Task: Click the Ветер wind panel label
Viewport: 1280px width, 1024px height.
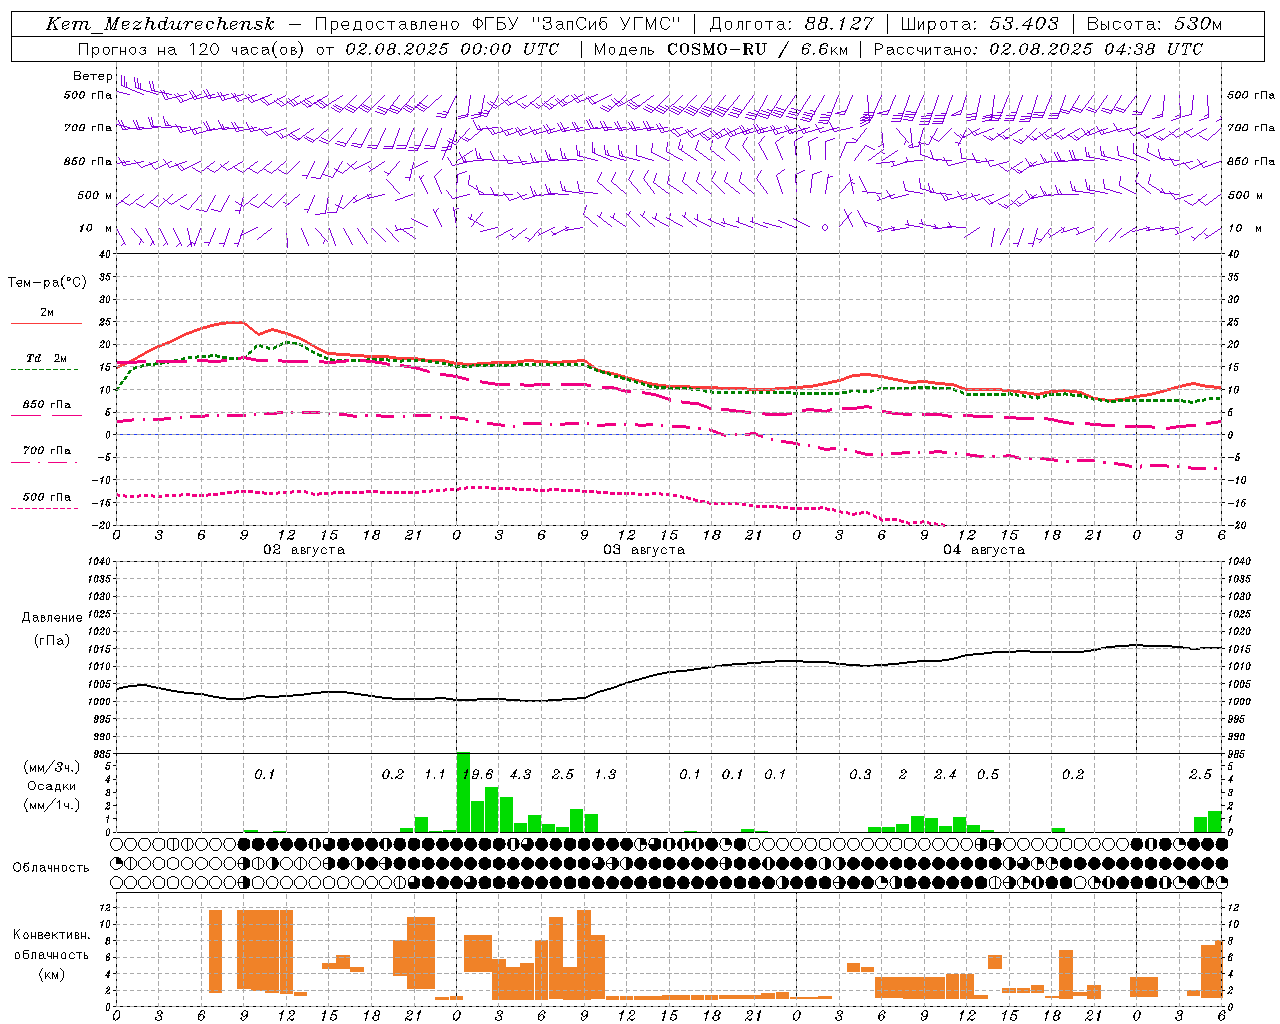Action: tap(92, 76)
